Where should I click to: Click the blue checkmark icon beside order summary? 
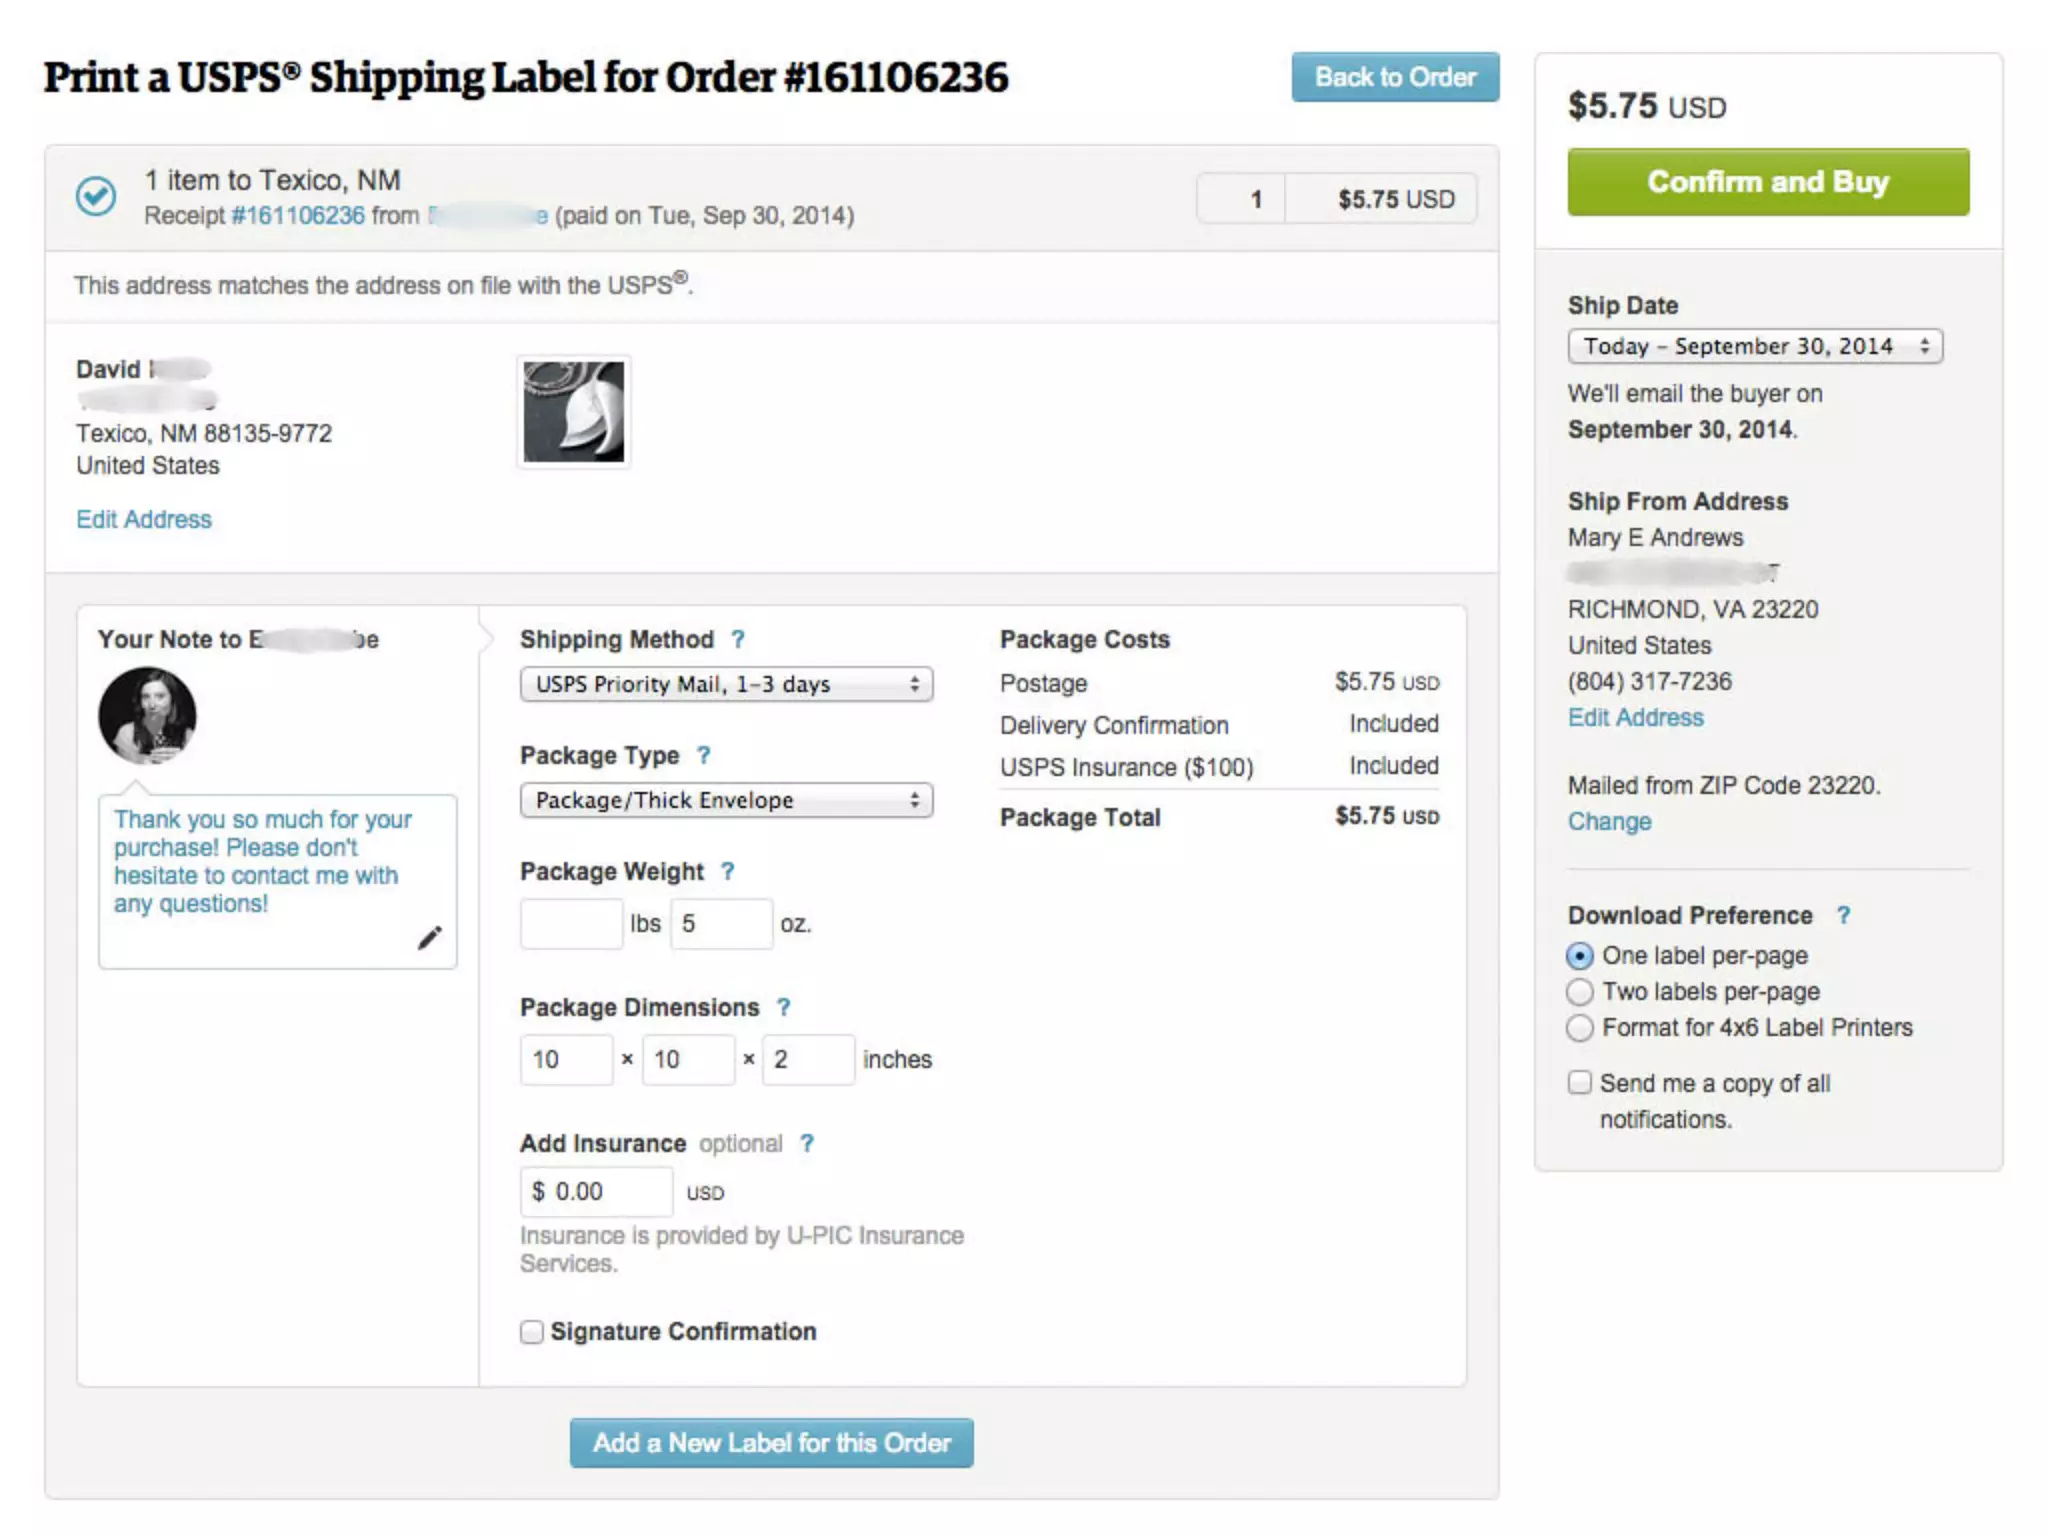96,196
